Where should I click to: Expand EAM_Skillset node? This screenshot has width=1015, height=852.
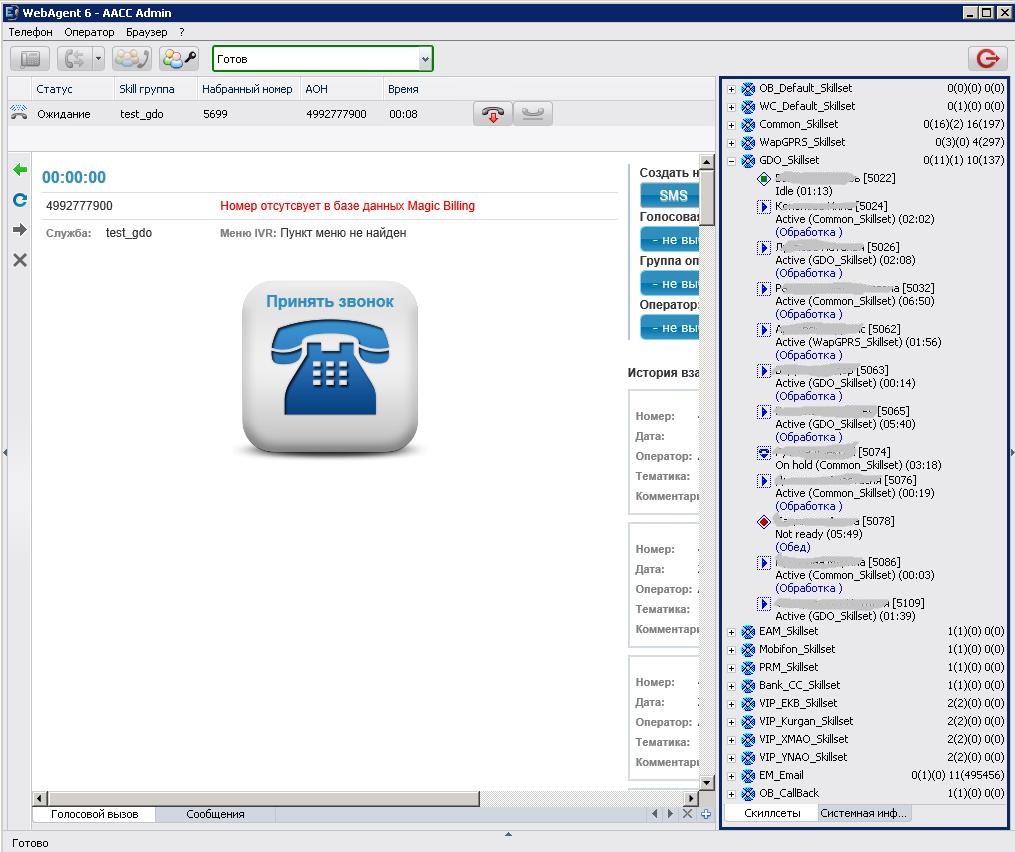(x=731, y=633)
